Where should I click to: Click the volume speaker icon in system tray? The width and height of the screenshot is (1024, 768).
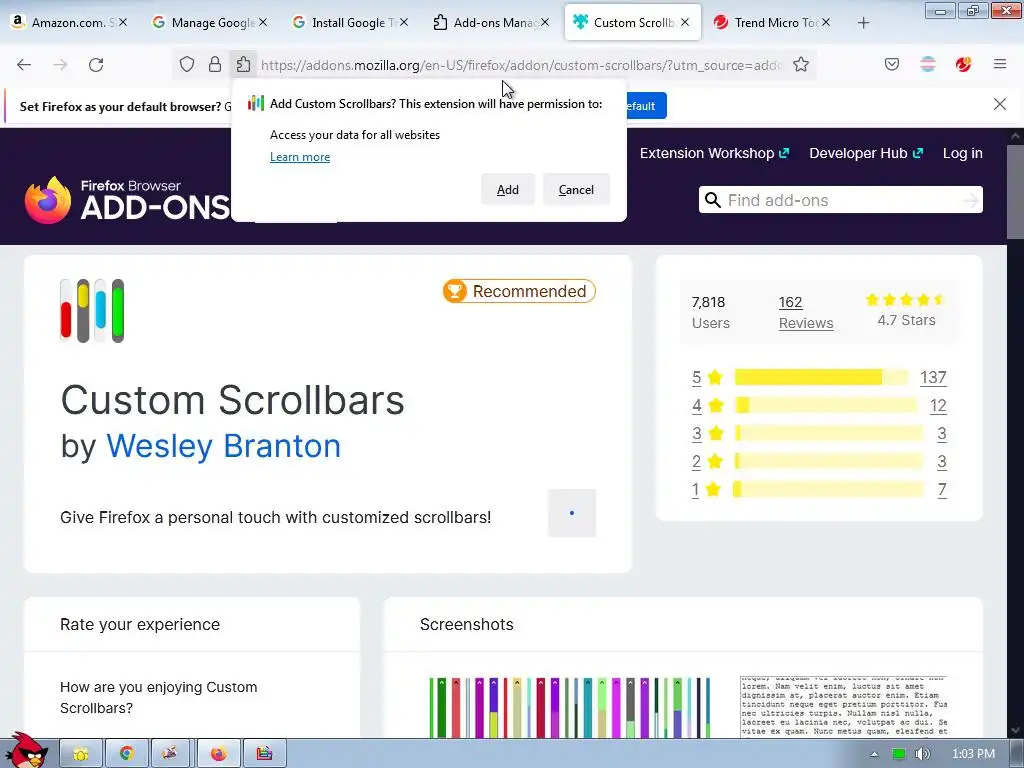(921, 754)
